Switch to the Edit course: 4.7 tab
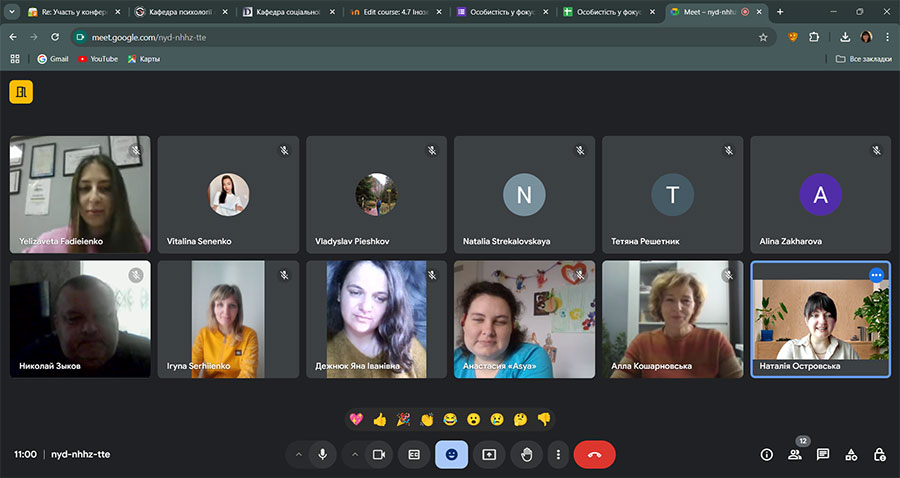The image size is (900, 478). click(395, 11)
